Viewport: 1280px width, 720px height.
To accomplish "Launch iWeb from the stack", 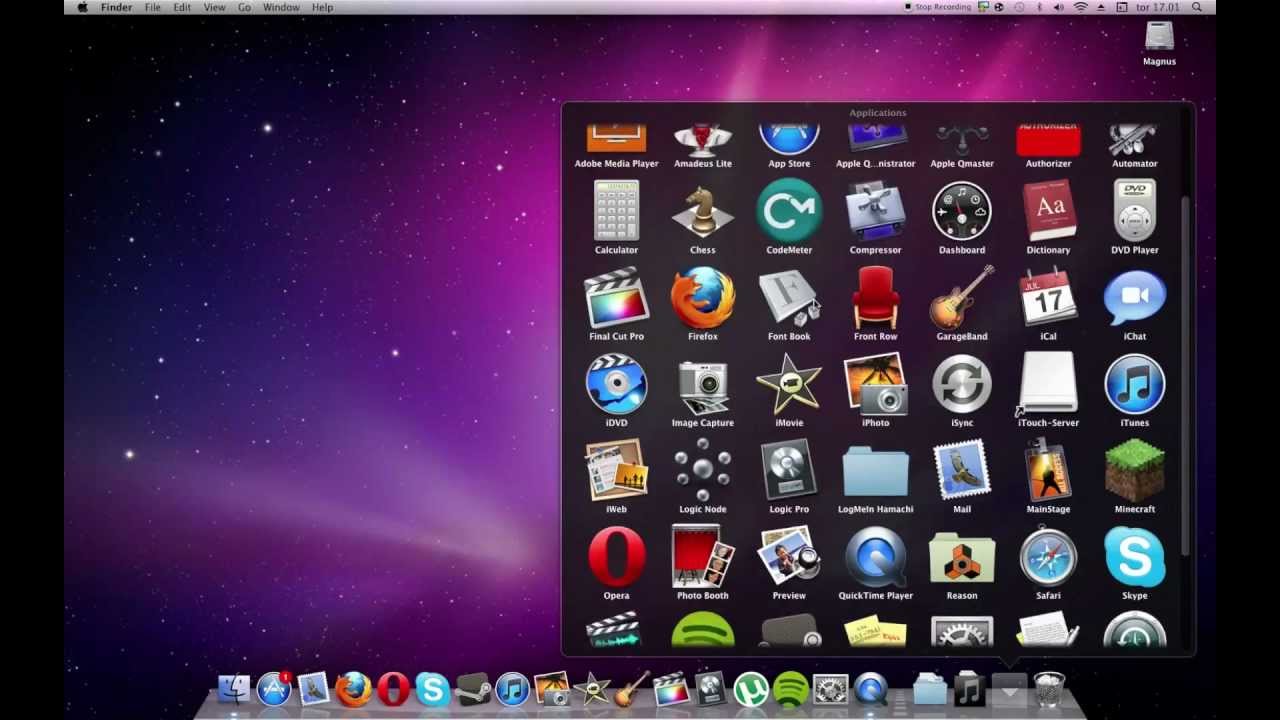I will click(616, 471).
